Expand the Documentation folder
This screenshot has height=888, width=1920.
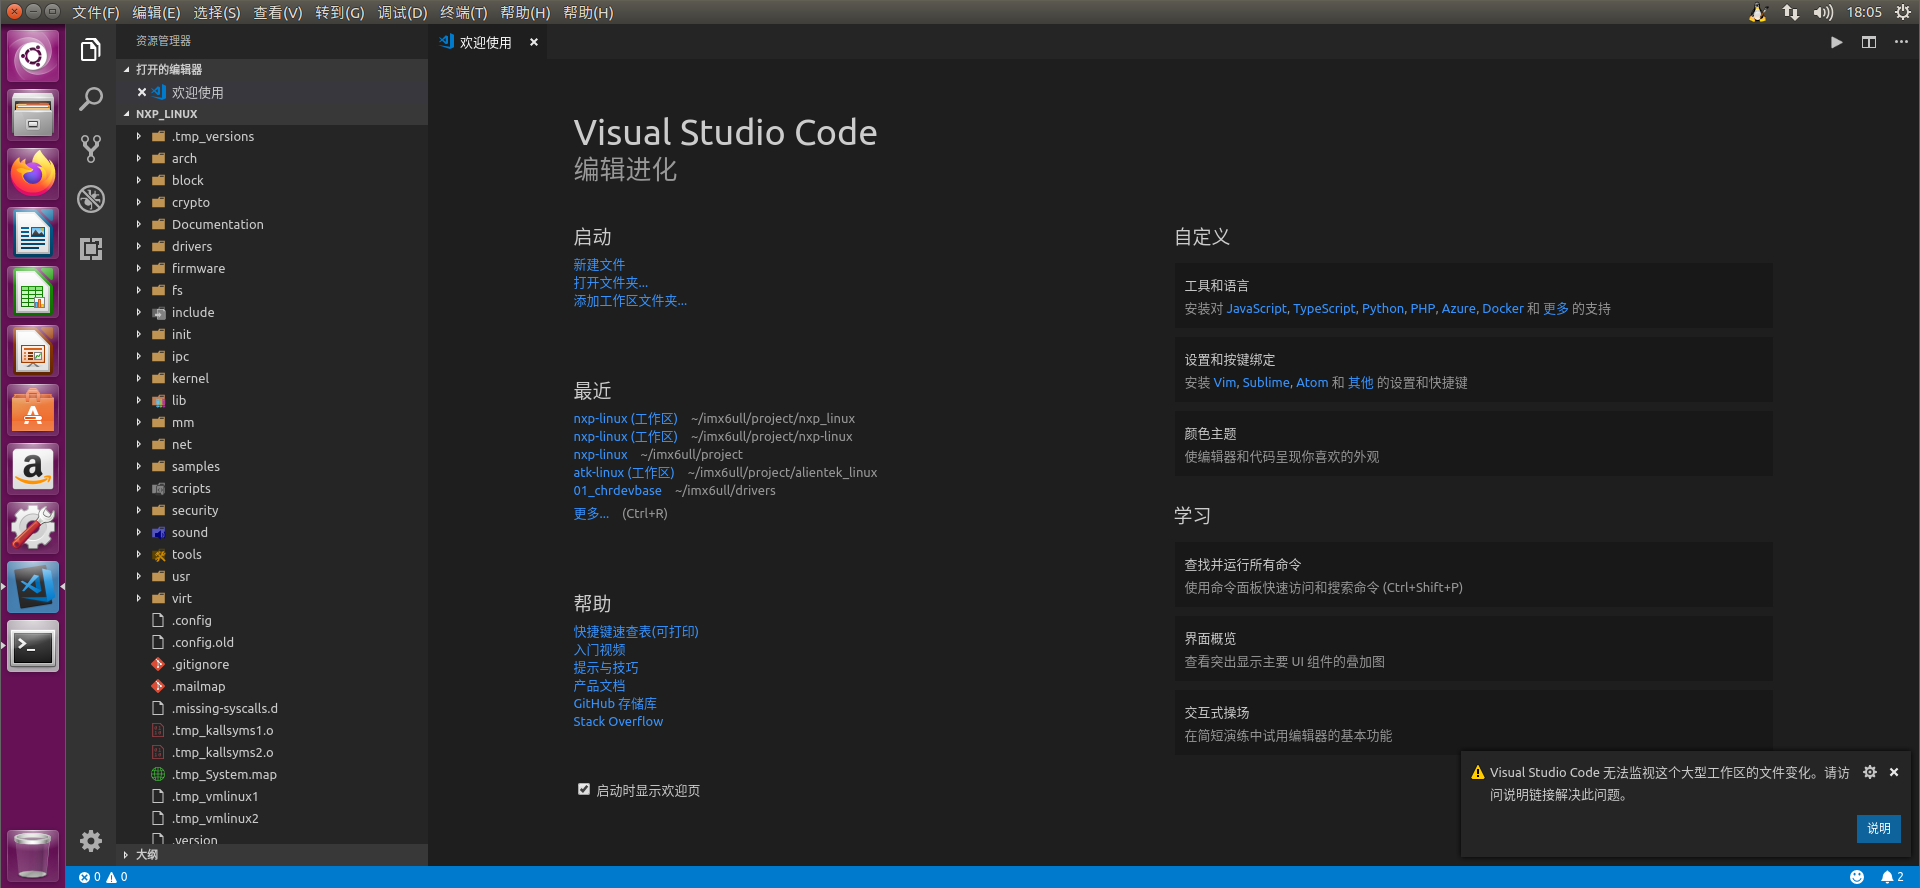pos(272,224)
